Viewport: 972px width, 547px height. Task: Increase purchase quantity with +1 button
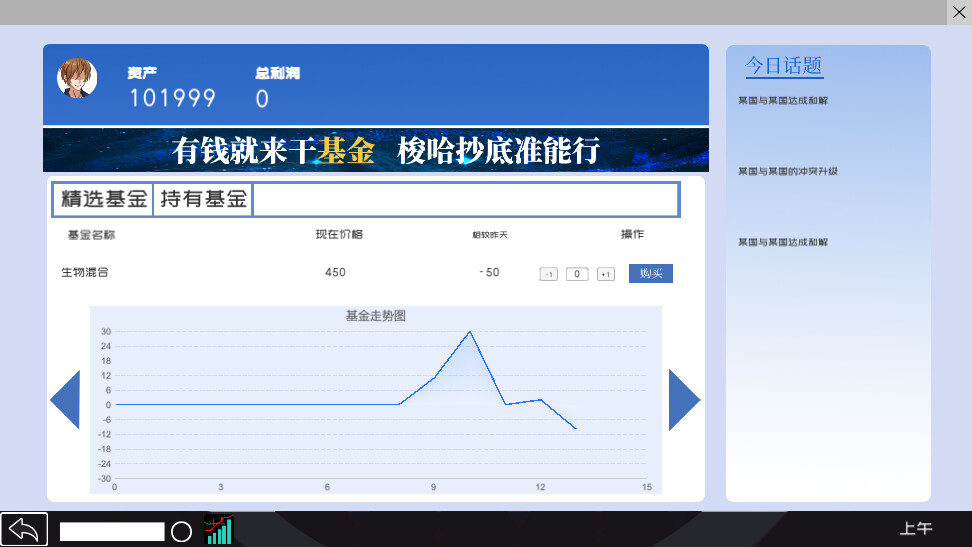click(605, 274)
